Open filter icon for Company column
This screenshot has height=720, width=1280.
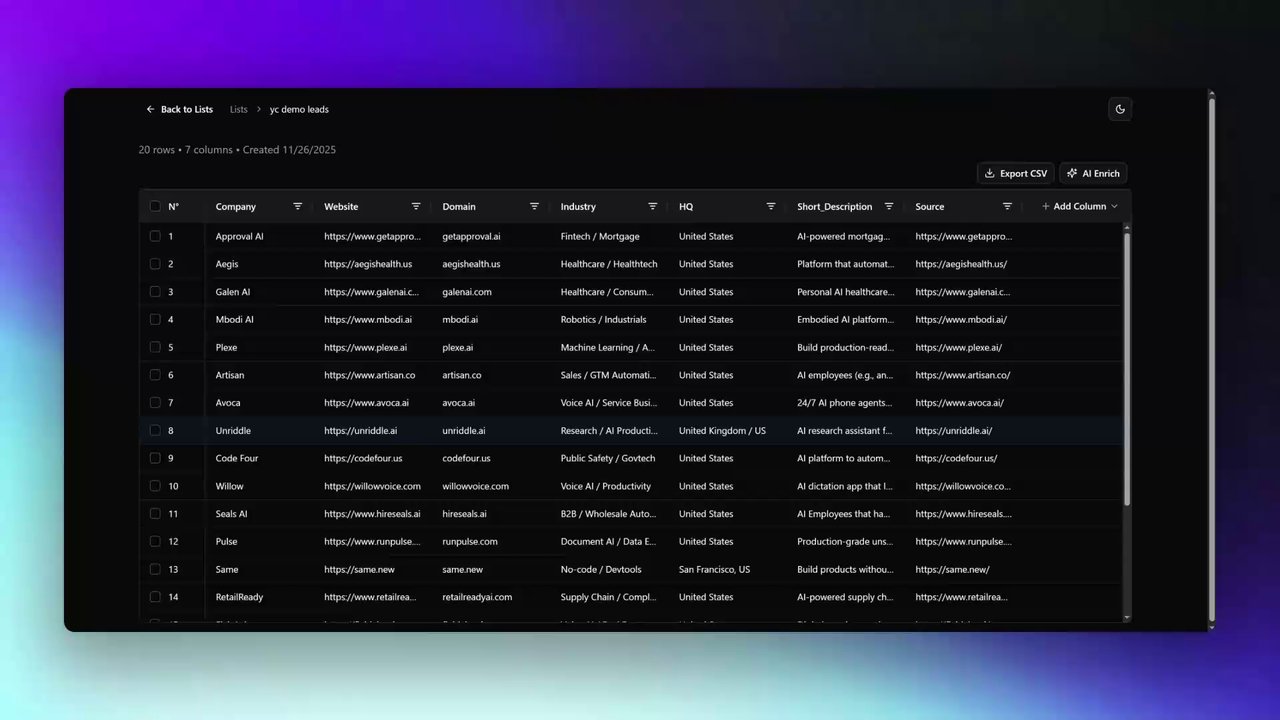[x=298, y=206]
